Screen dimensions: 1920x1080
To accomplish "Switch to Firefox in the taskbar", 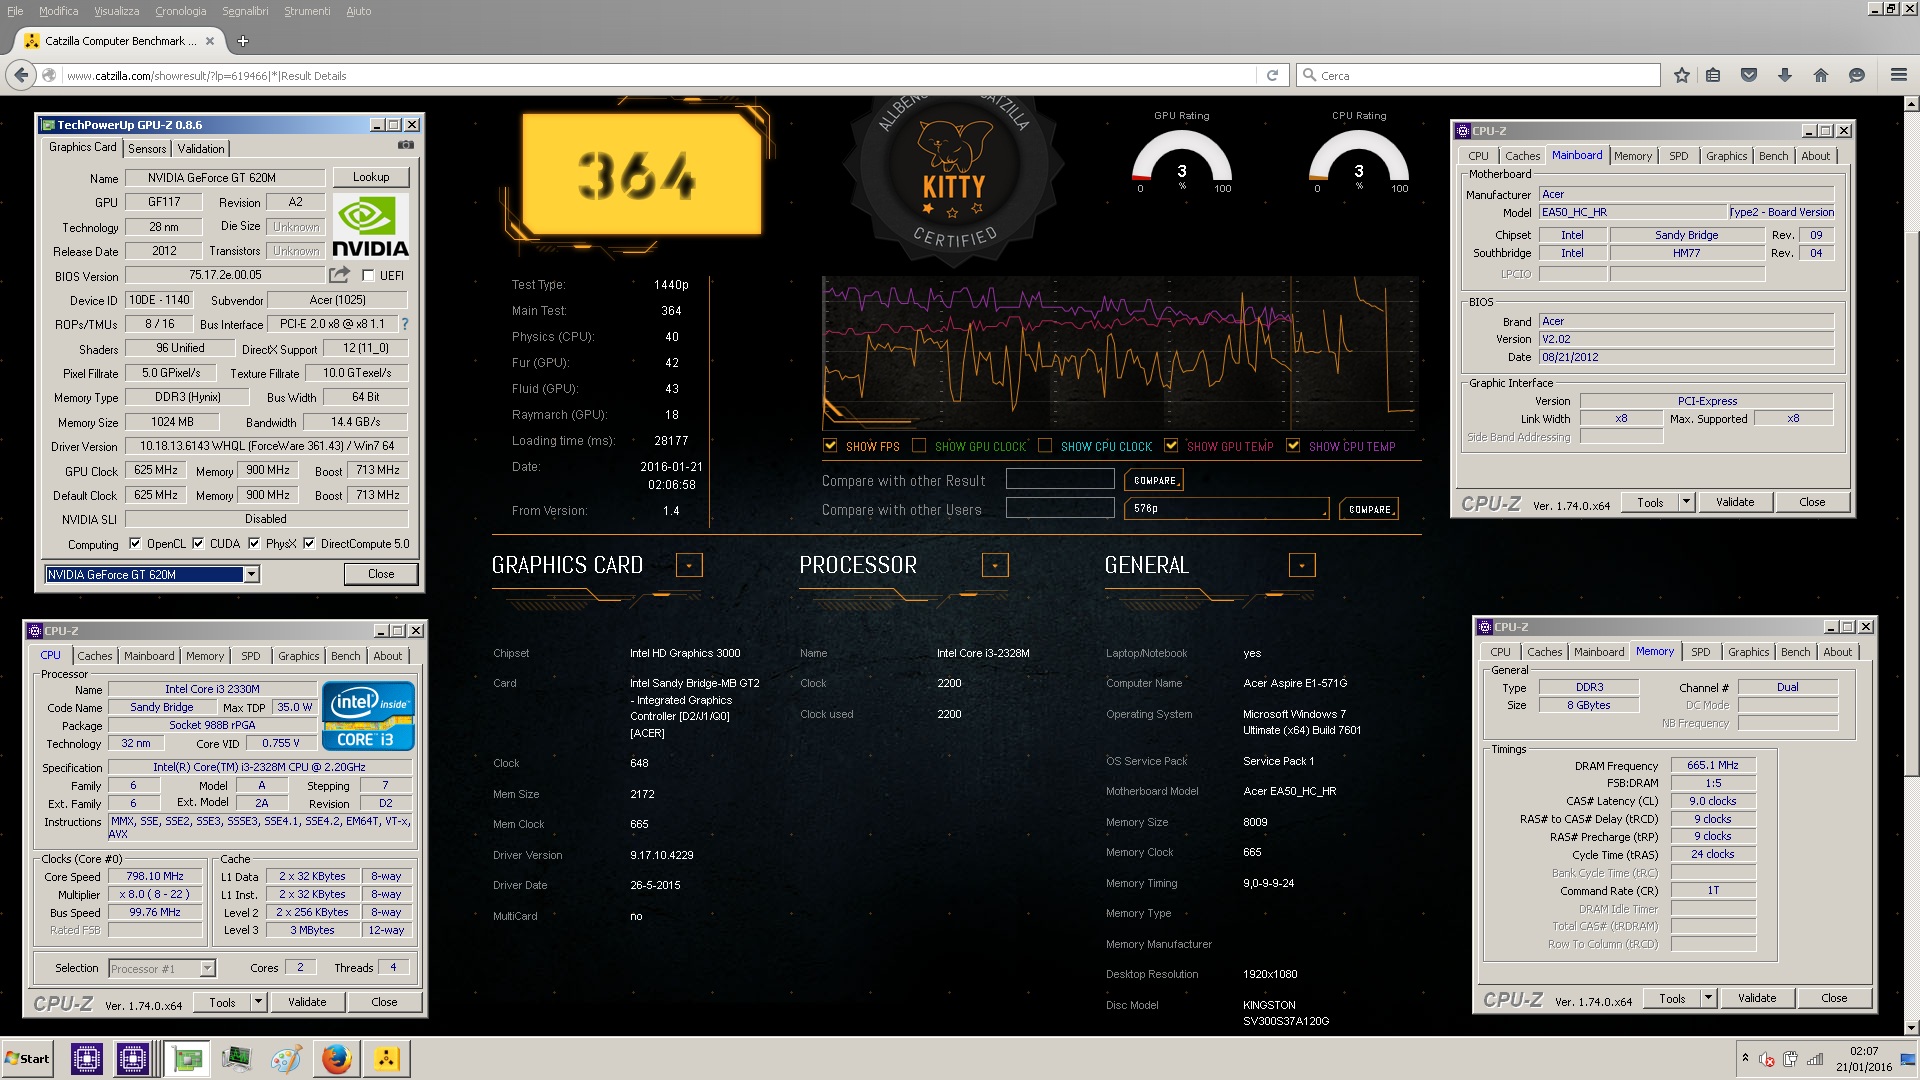I will pyautogui.click(x=337, y=1058).
